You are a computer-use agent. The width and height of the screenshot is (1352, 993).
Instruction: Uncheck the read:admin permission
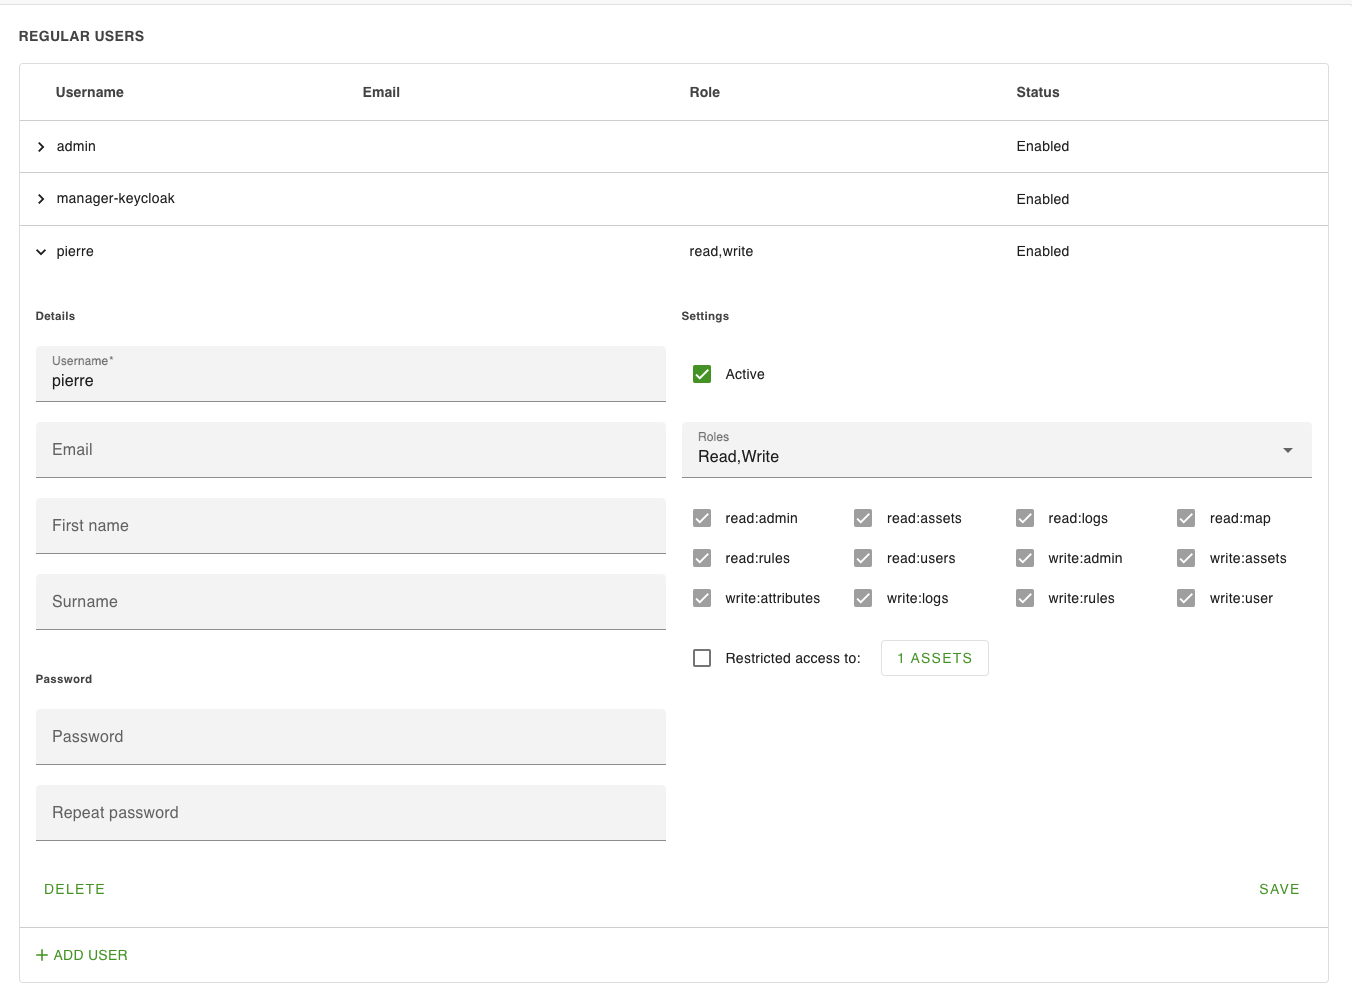pyautogui.click(x=702, y=518)
